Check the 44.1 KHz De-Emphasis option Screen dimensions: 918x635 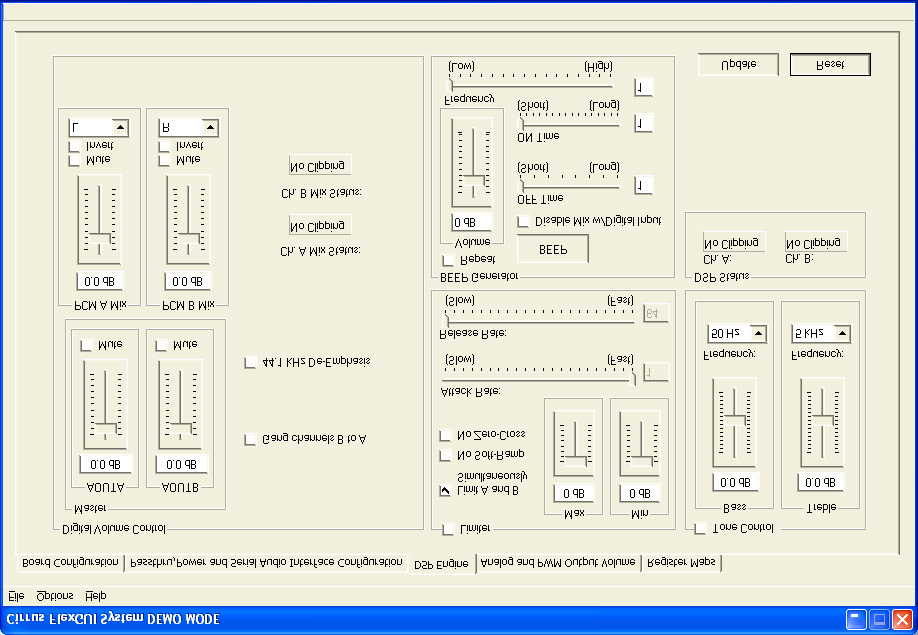click(248, 362)
